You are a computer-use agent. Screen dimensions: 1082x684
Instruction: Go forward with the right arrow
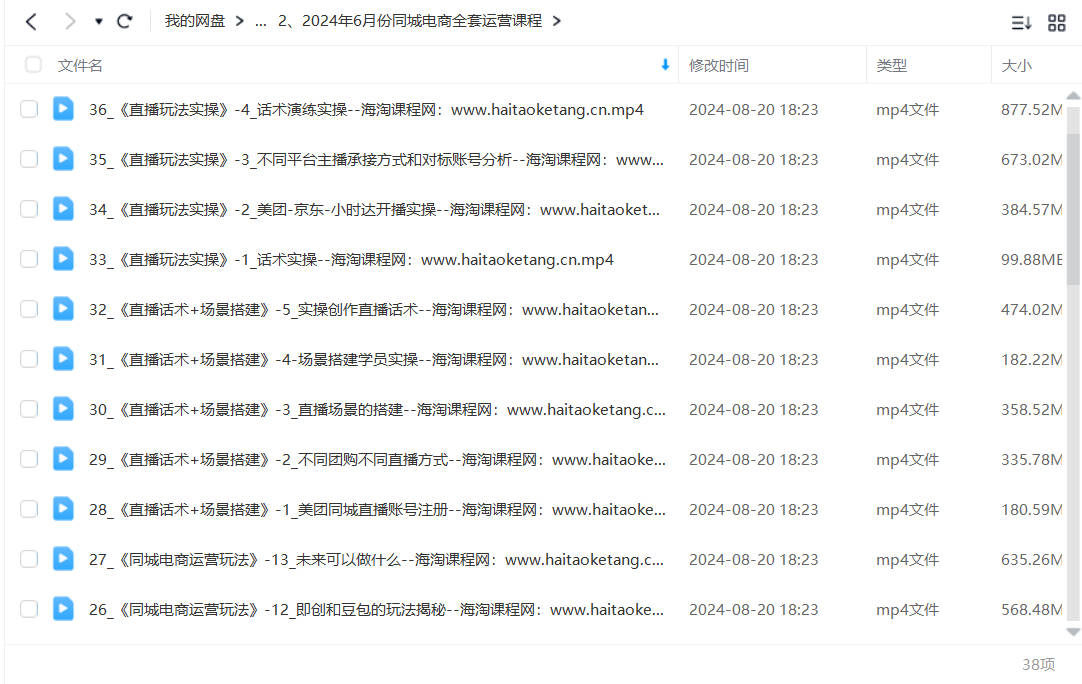[x=70, y=21]
